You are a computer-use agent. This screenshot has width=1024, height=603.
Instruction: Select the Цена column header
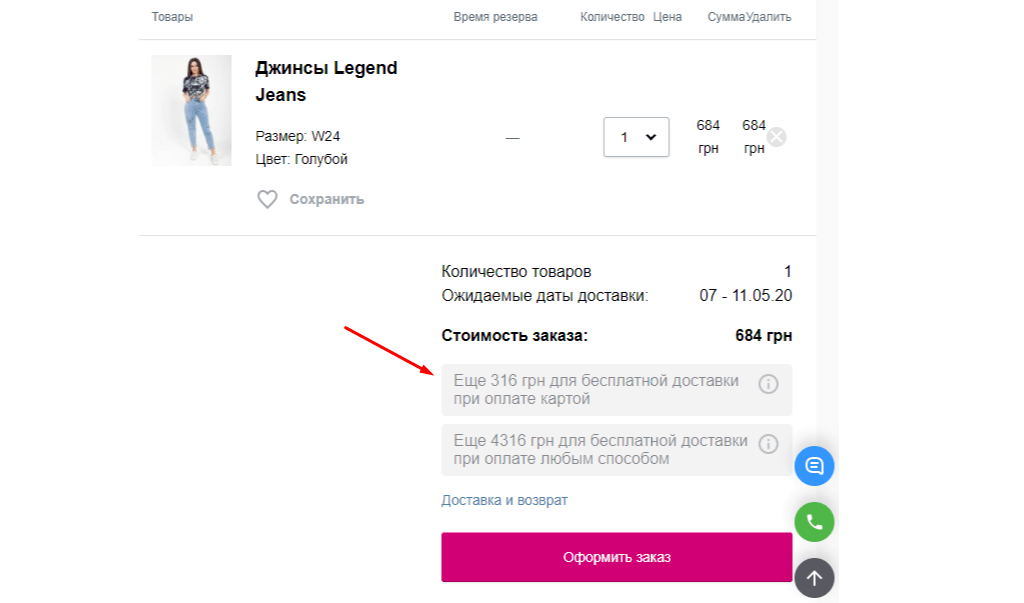point(668,17)
